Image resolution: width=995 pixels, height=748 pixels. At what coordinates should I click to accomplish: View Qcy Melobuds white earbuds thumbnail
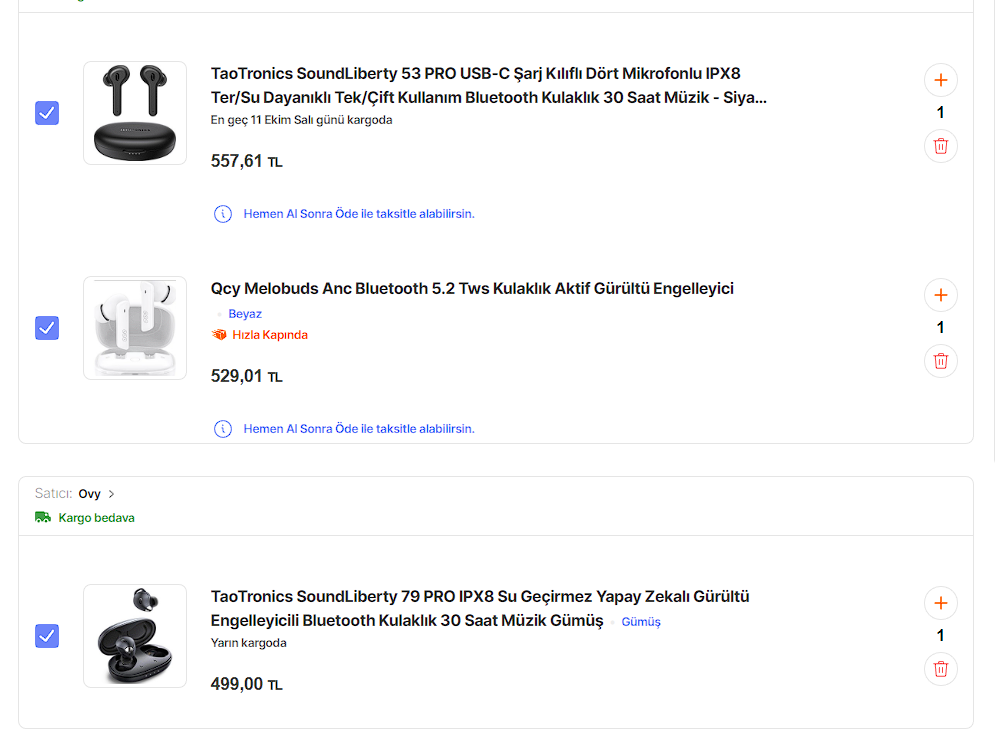[135, 328]
